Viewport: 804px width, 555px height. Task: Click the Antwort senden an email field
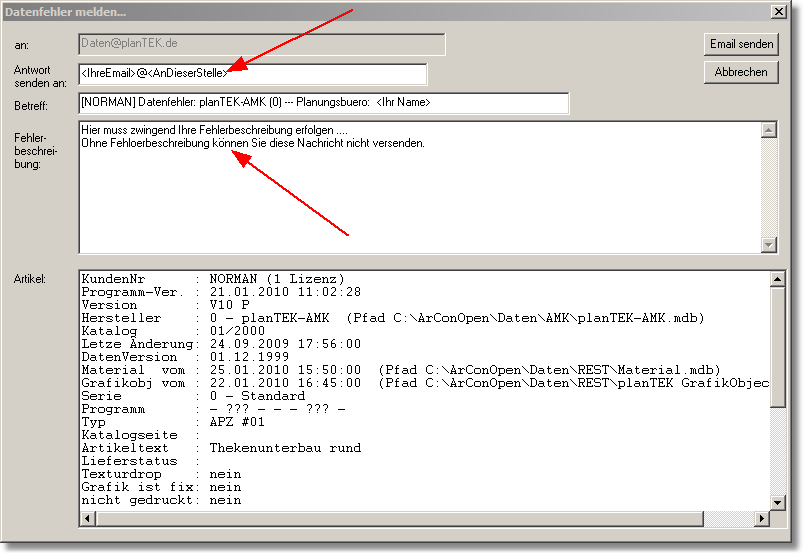tap(252, 74)
